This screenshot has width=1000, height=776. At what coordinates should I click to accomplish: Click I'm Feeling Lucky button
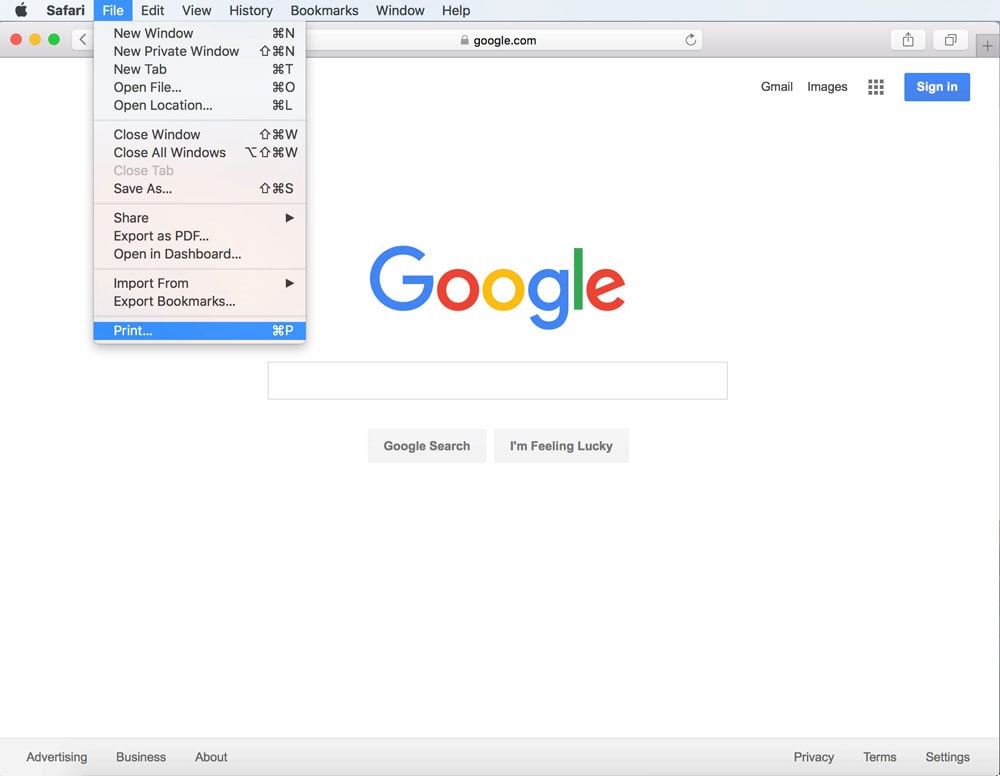pyautogui.click(x=561, y=446)
